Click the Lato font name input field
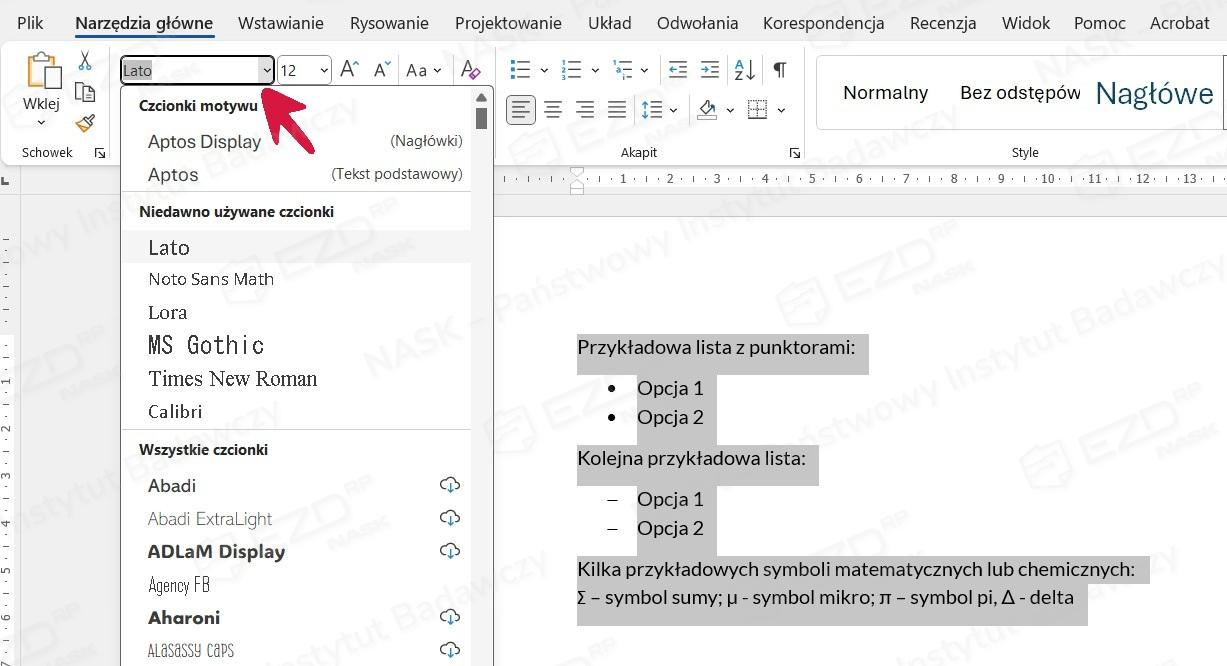 point(188,71)
